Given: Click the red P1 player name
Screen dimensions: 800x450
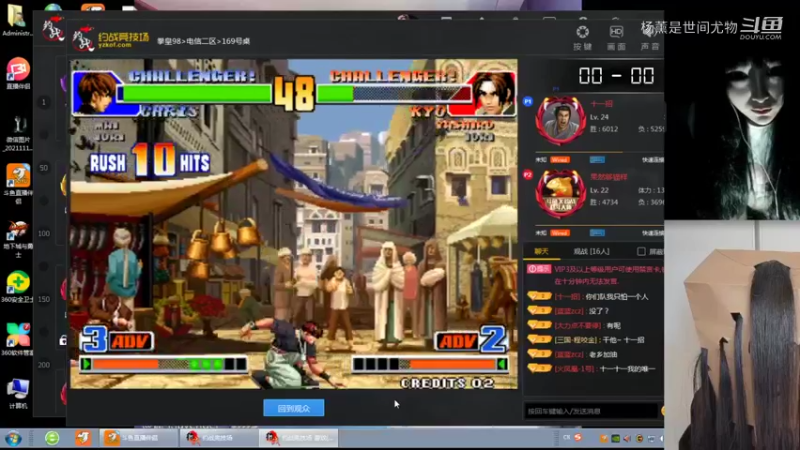Looking at the screenshot, I should point(601,104).
